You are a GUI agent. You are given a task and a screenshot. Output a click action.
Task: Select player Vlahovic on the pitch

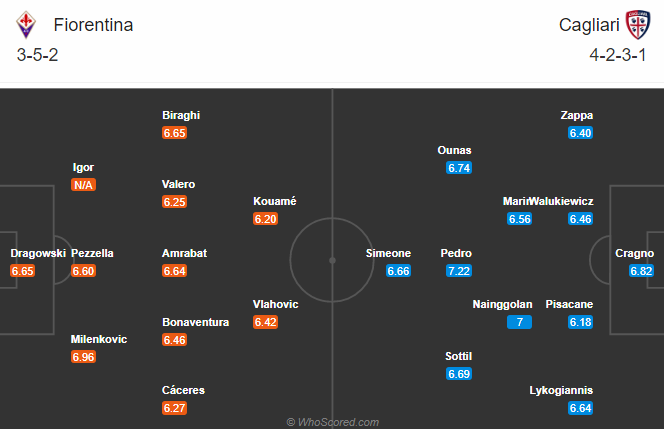275,304
